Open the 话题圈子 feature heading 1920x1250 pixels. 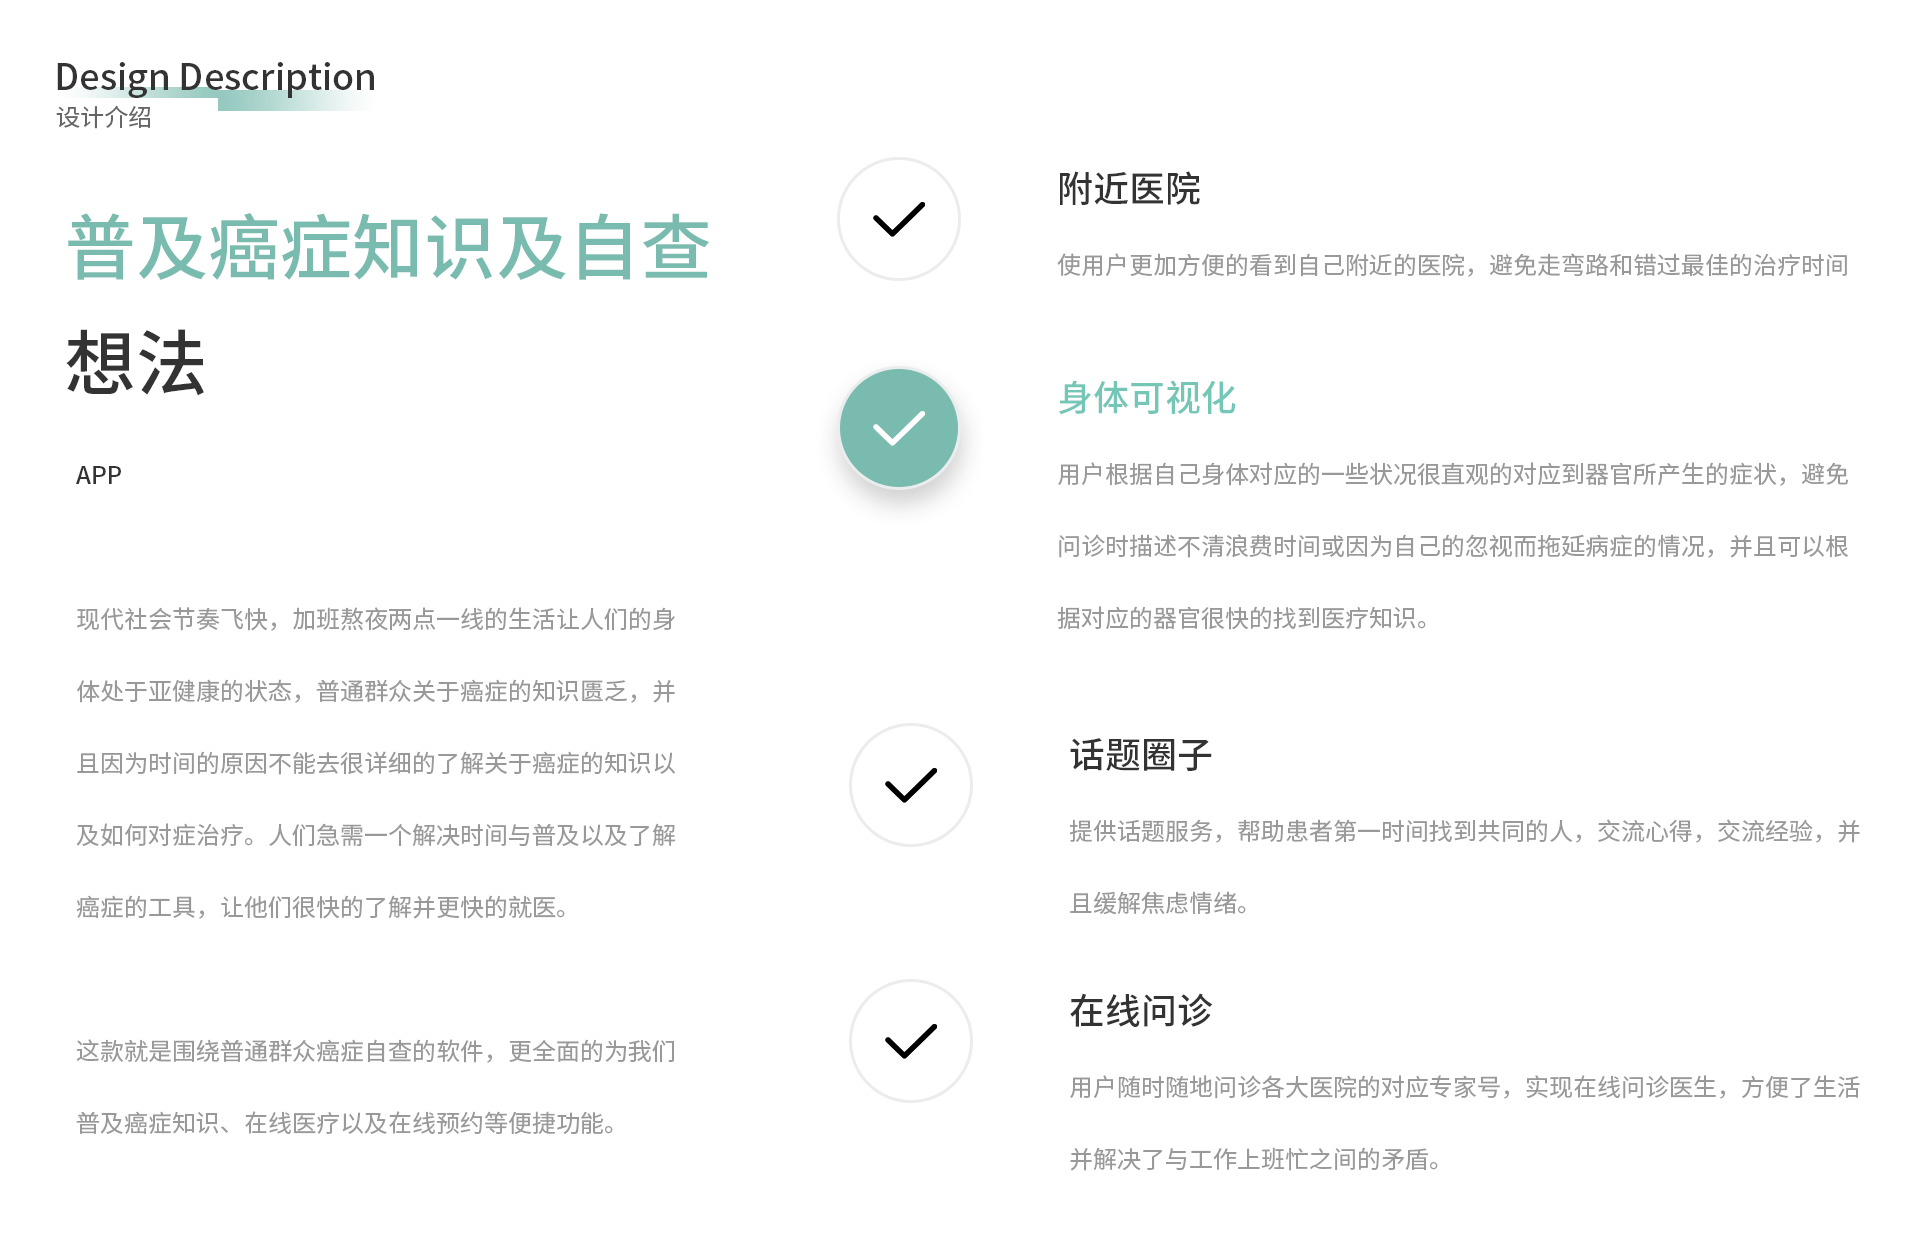[x=1140, y=755]
